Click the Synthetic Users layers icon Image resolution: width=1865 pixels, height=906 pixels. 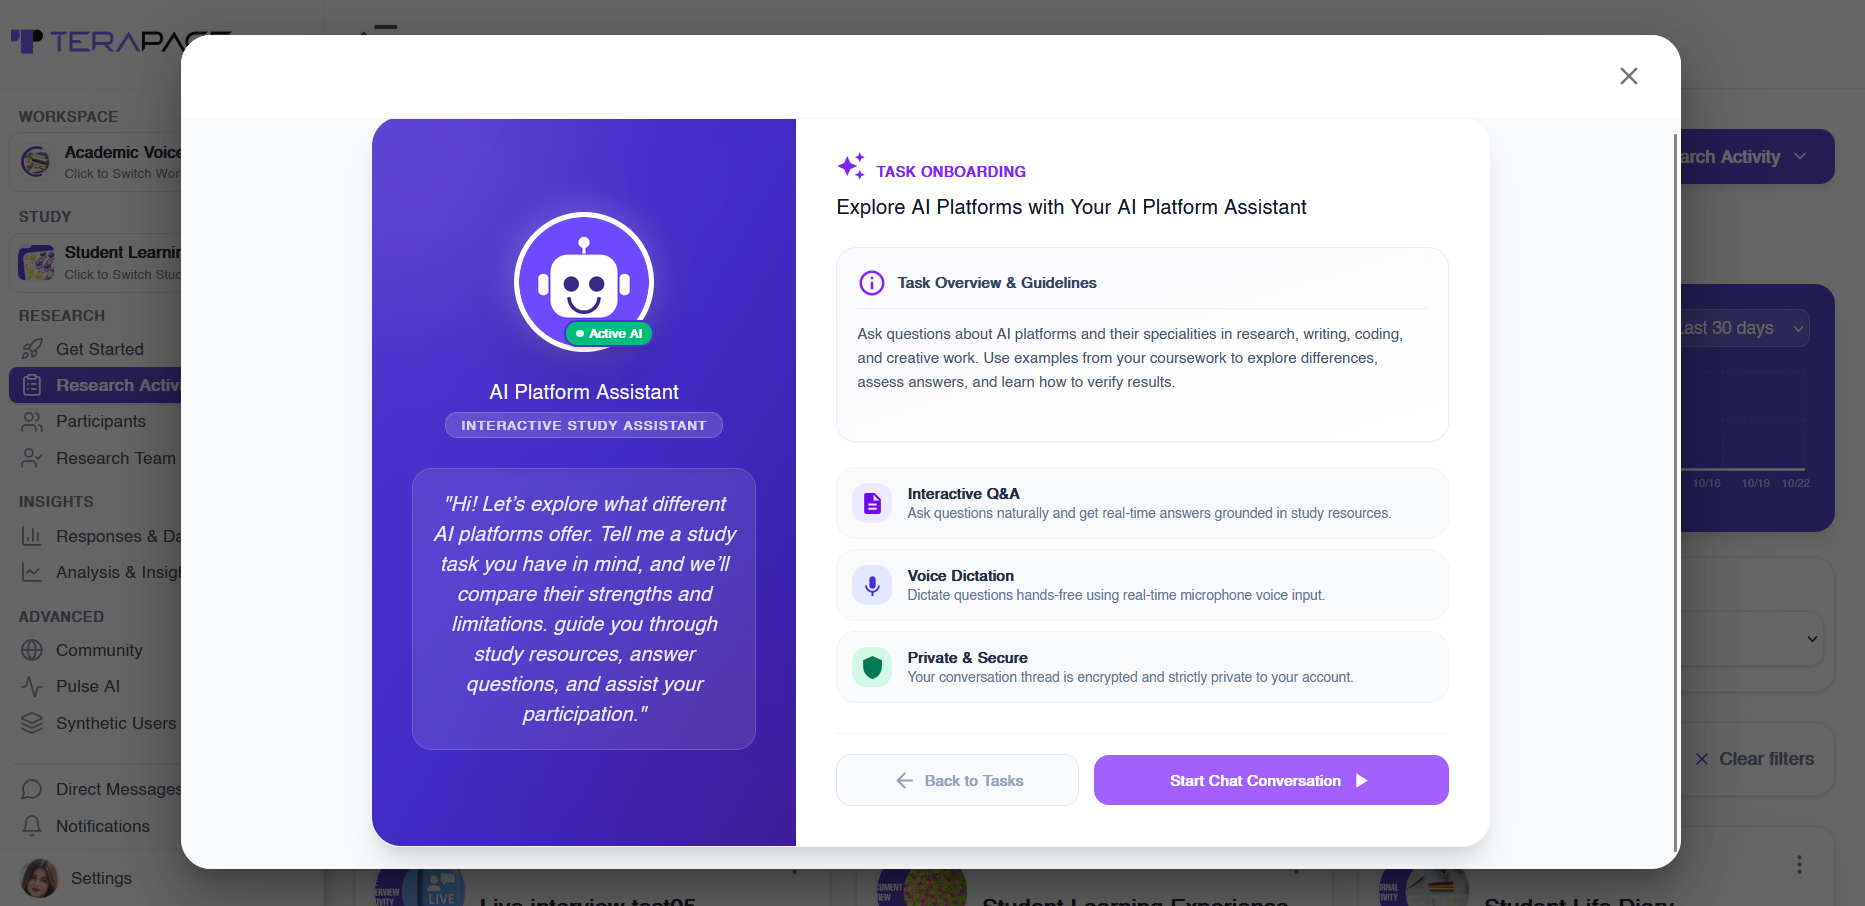(x=32, y=723)
